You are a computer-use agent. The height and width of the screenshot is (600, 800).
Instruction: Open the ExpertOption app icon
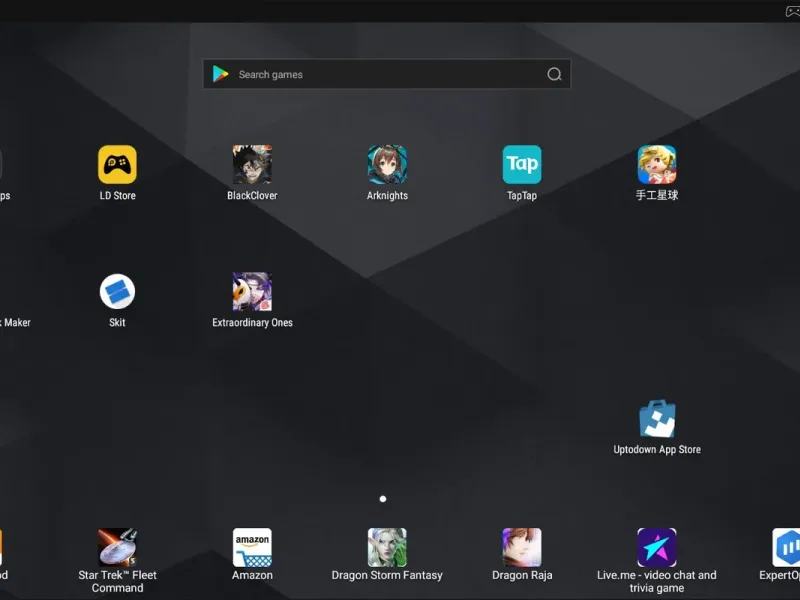[x=786, y=547]
